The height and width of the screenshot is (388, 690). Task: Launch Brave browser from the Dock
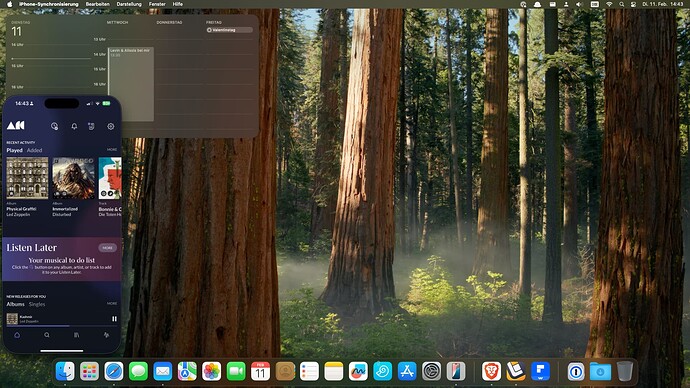(491, 372)
